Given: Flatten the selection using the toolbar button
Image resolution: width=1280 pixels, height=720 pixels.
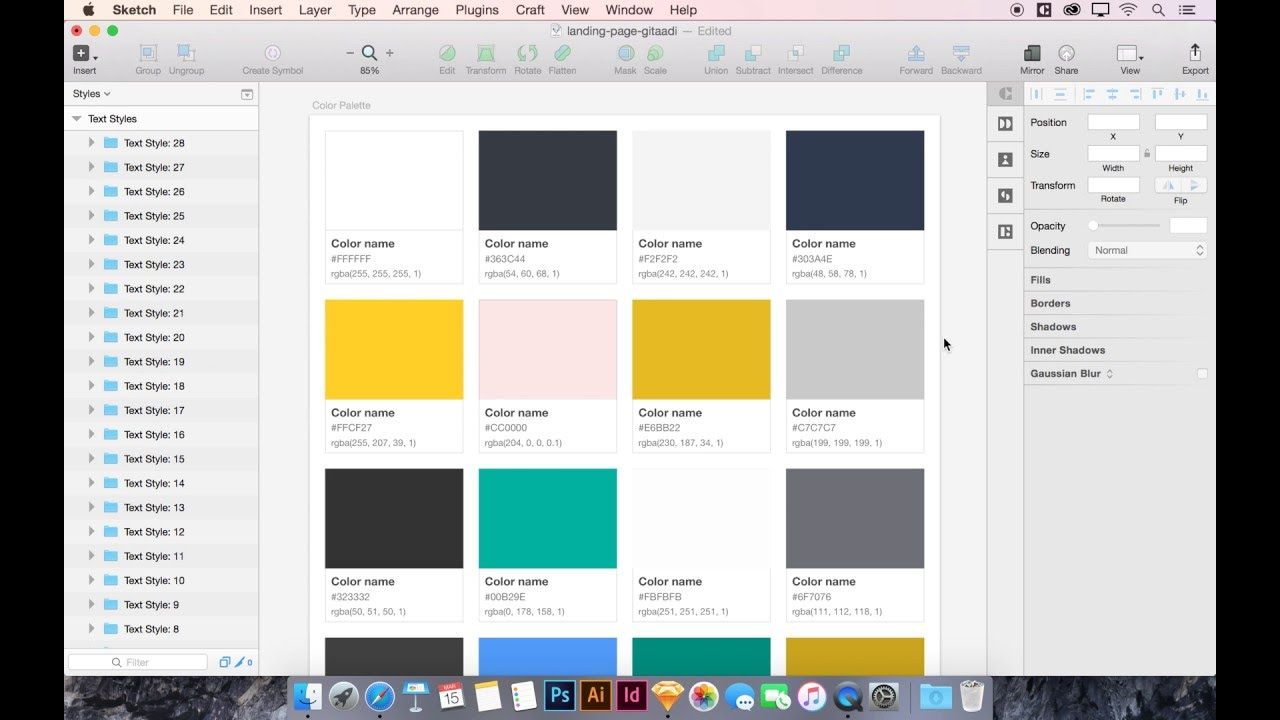Looking at the screenshot, I should click(562, 55).
